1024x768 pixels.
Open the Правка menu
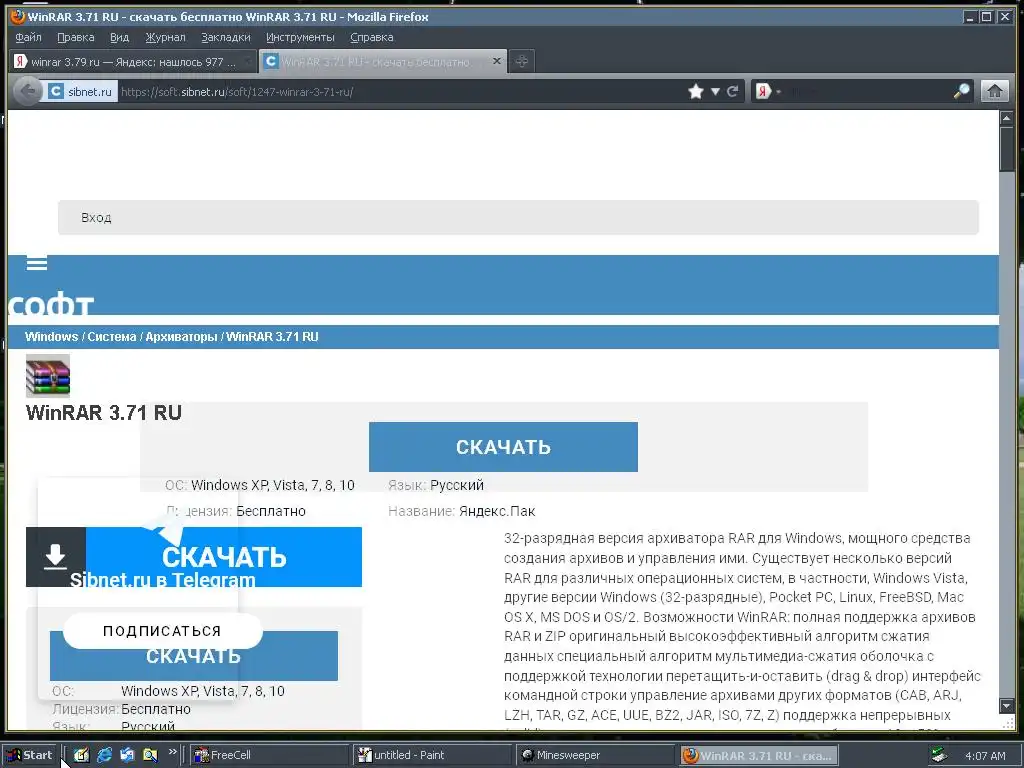[76, 37]
